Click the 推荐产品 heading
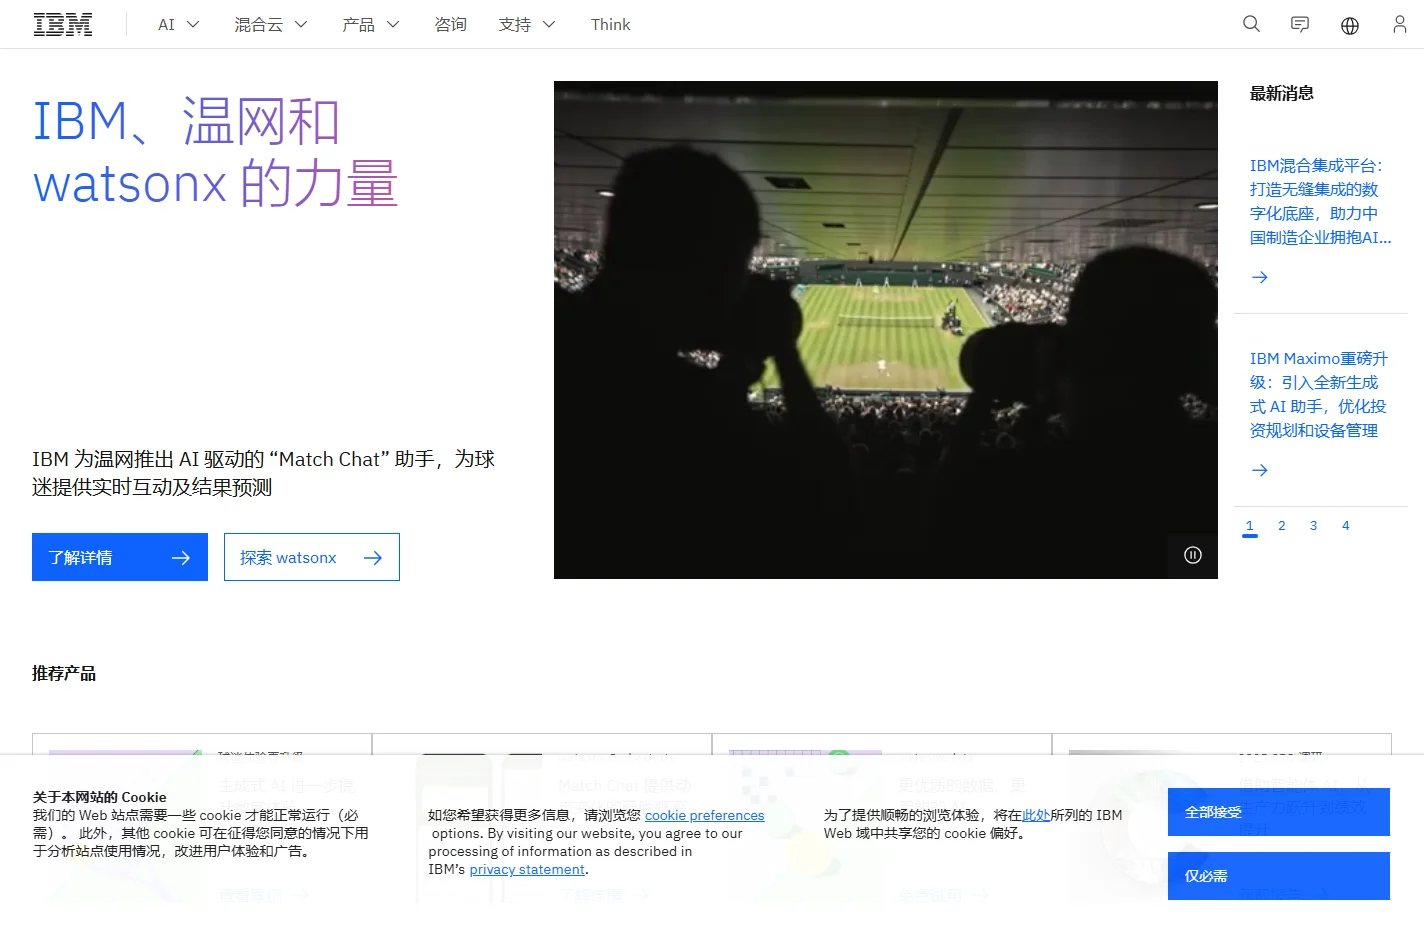Screen dimensions: 1424x933 tap(64, 673)
